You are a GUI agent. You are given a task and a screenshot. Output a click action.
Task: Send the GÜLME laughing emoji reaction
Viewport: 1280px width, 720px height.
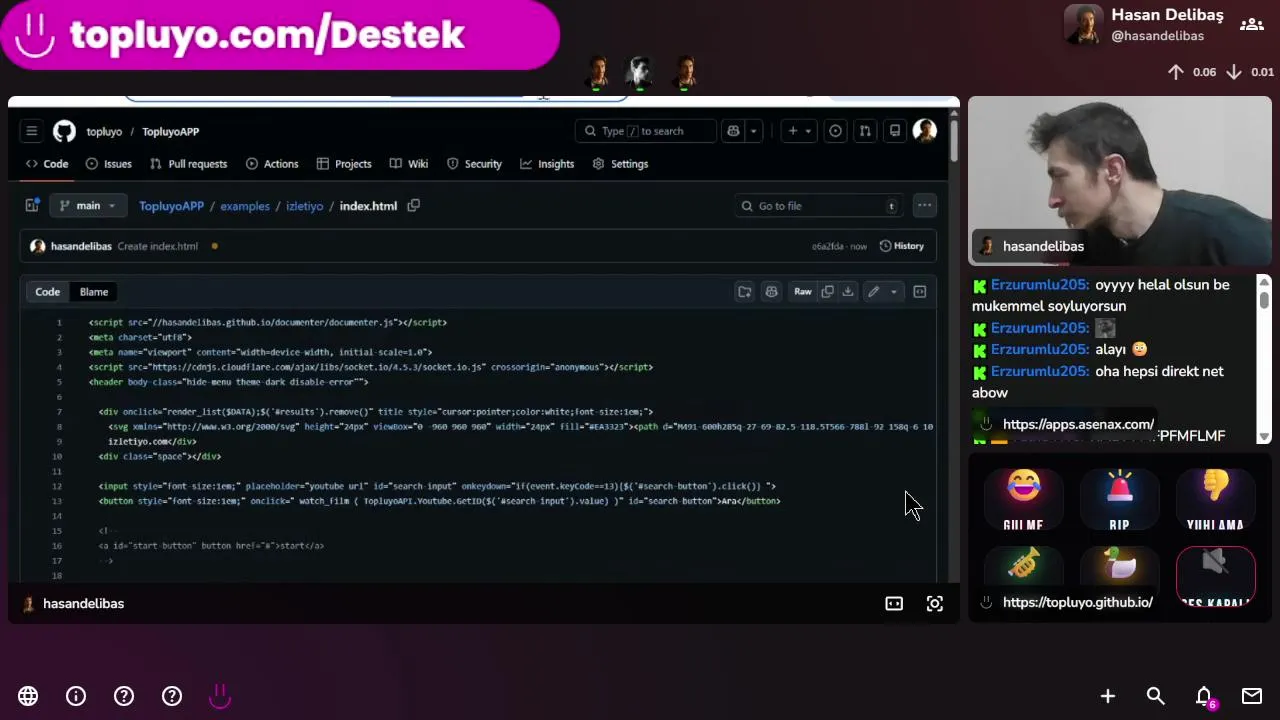[x=1023, y=499]
